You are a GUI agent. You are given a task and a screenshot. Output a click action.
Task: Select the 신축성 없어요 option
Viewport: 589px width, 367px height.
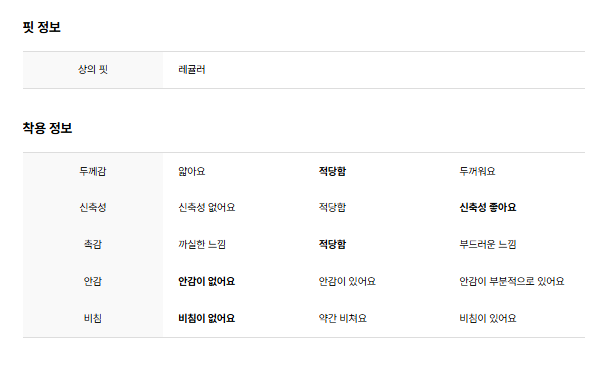(x=207, y=207)
